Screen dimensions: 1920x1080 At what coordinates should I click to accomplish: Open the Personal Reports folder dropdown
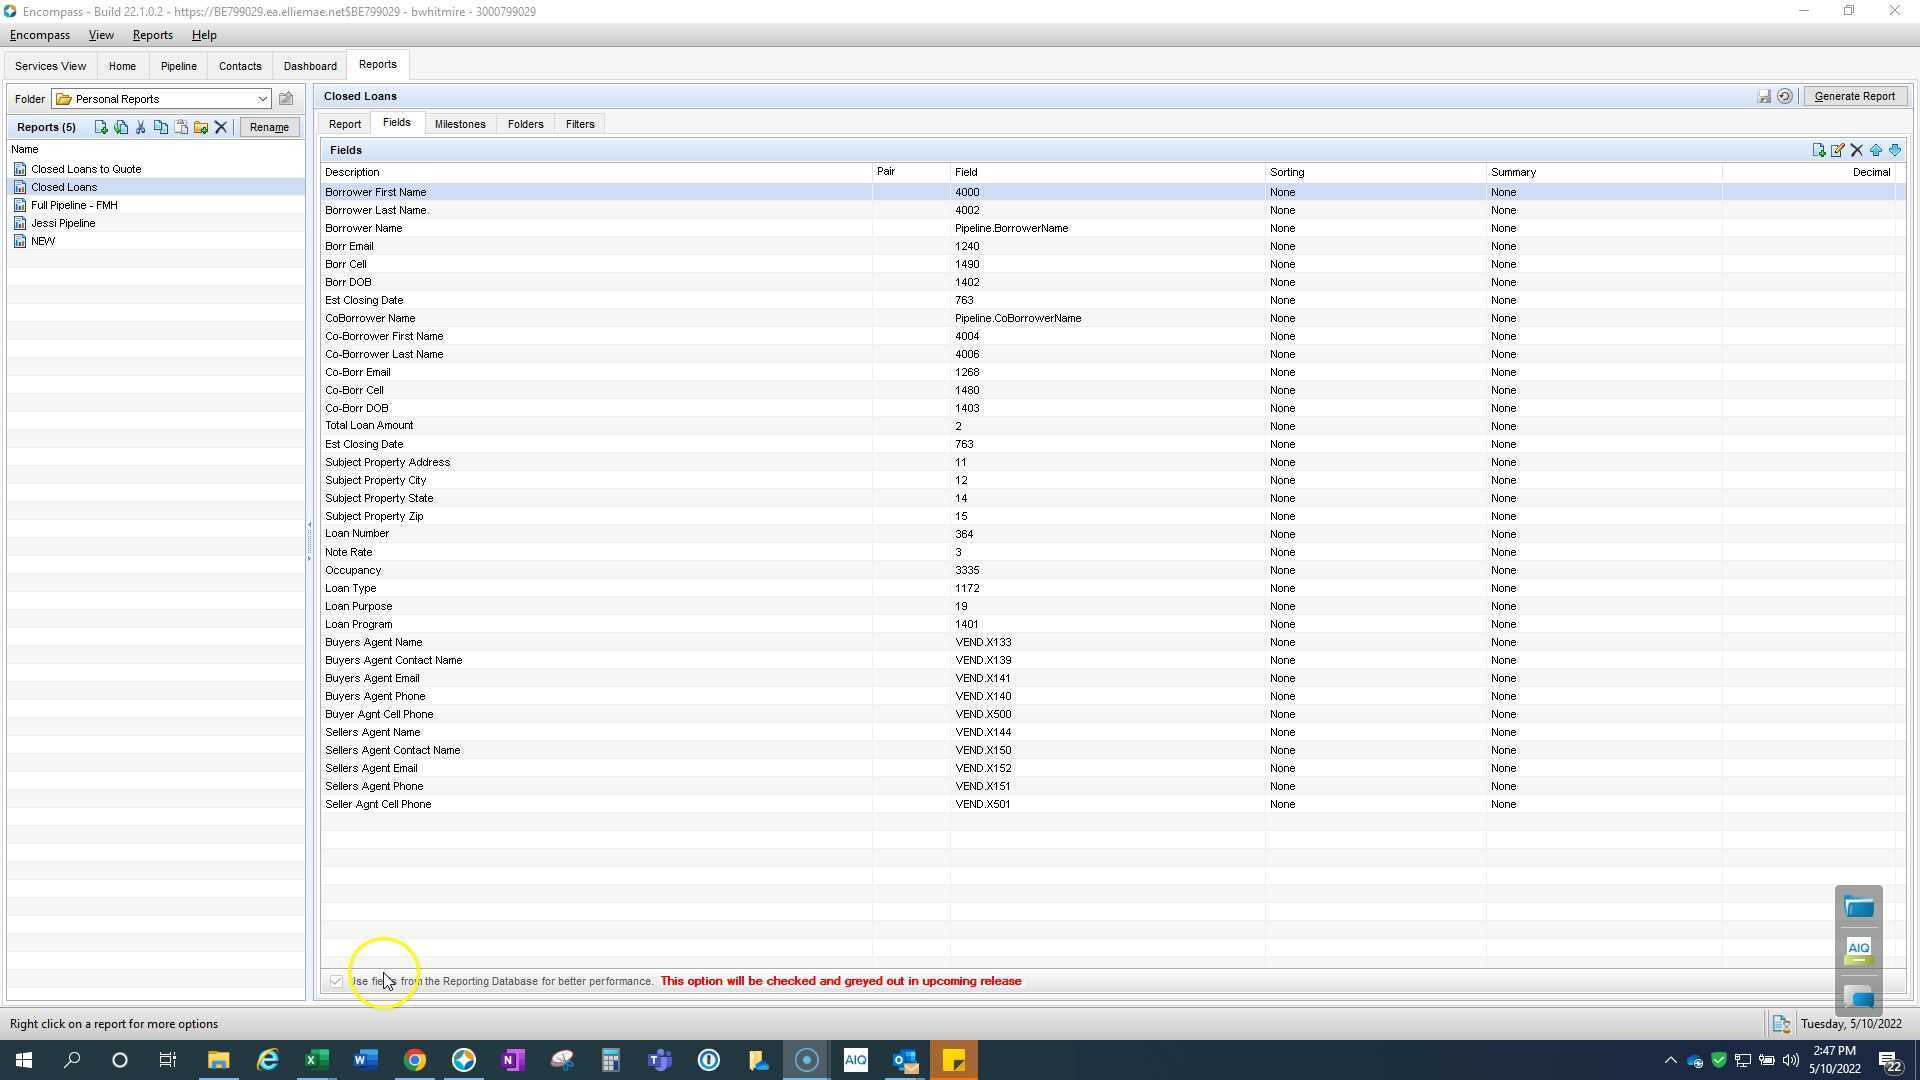coord(262,99)
